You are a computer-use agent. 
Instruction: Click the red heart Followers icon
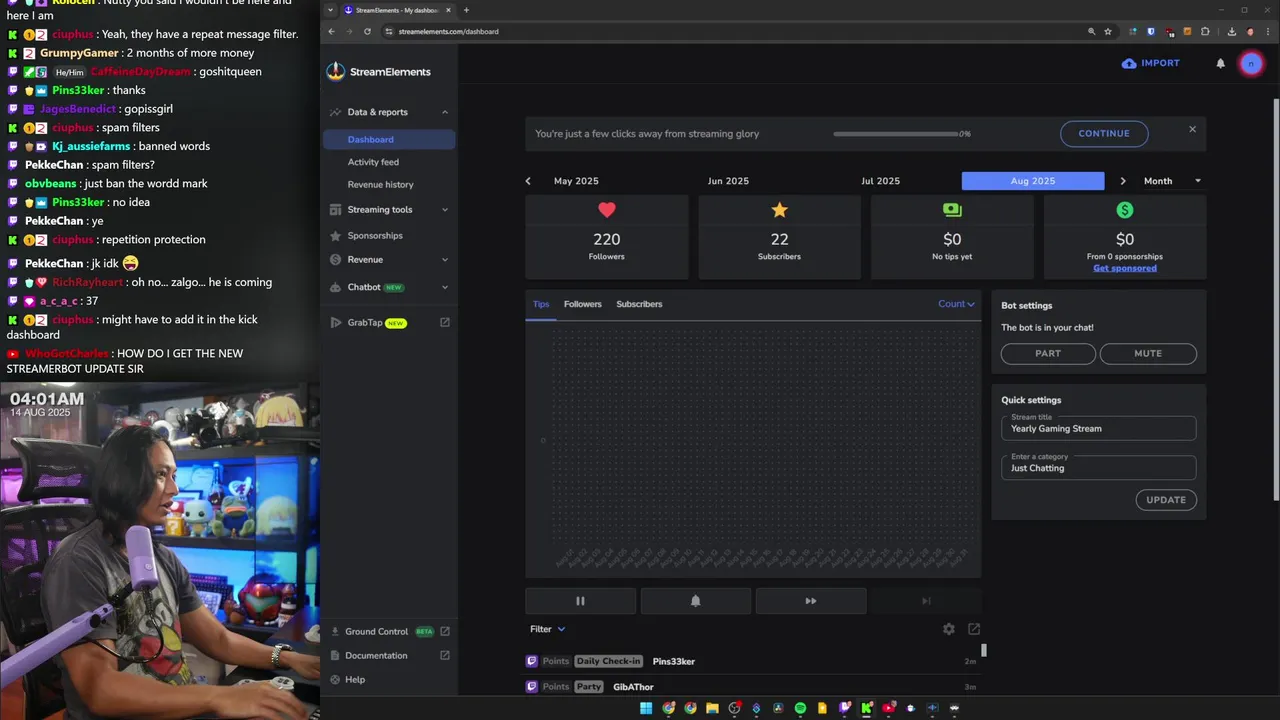click(x=607, y=210)
